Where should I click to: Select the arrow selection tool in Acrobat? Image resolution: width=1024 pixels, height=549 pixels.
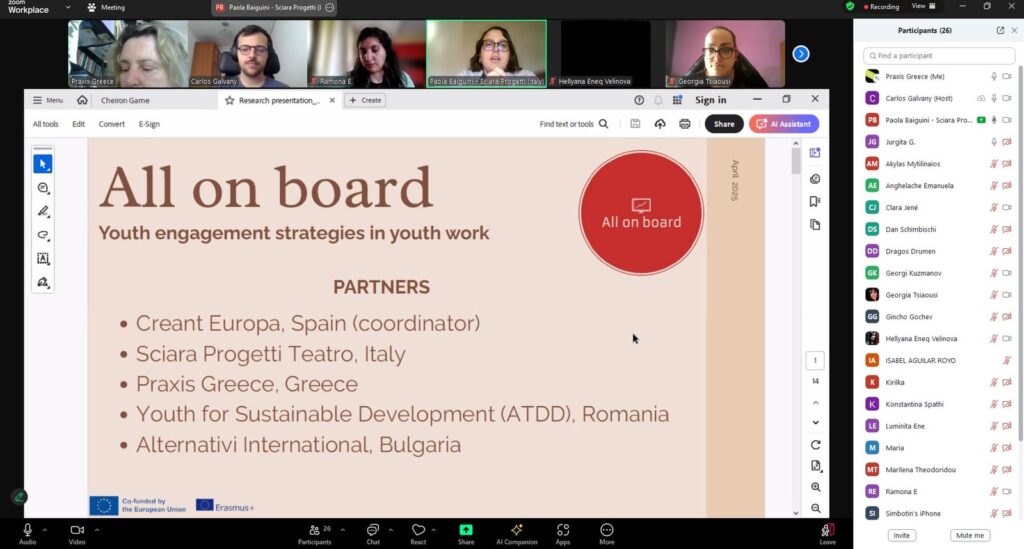43,164
